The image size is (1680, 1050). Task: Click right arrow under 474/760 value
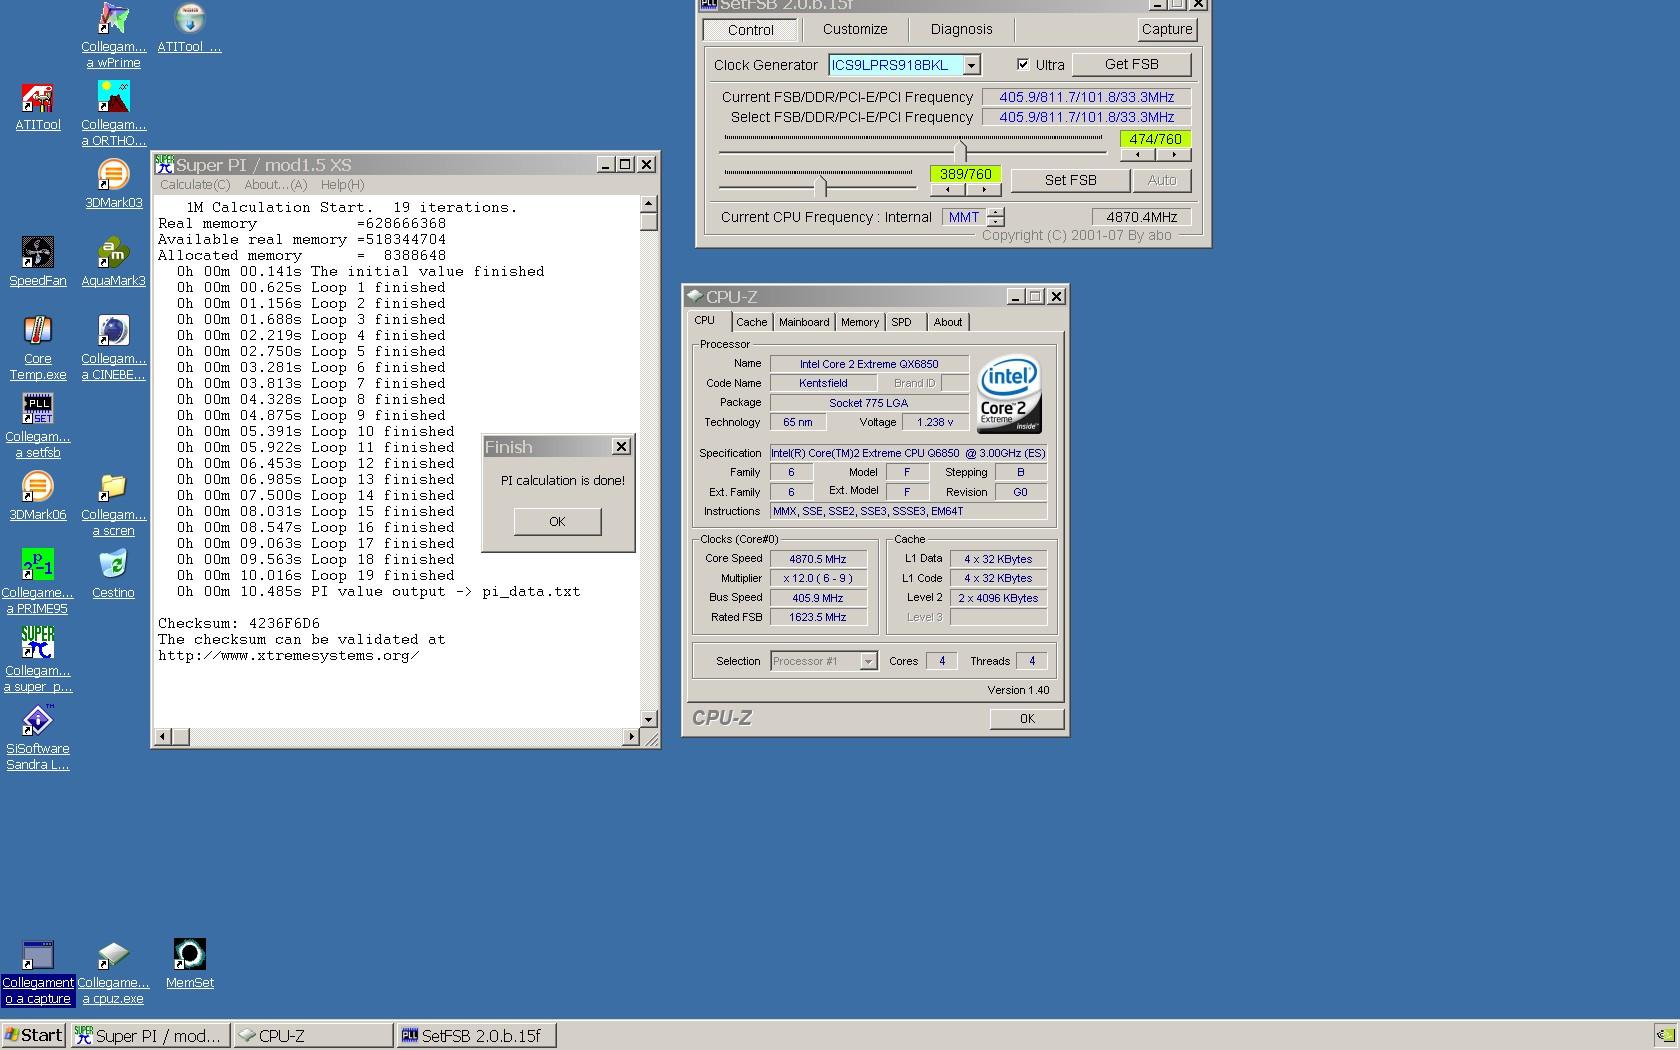tap(1174, 155)
